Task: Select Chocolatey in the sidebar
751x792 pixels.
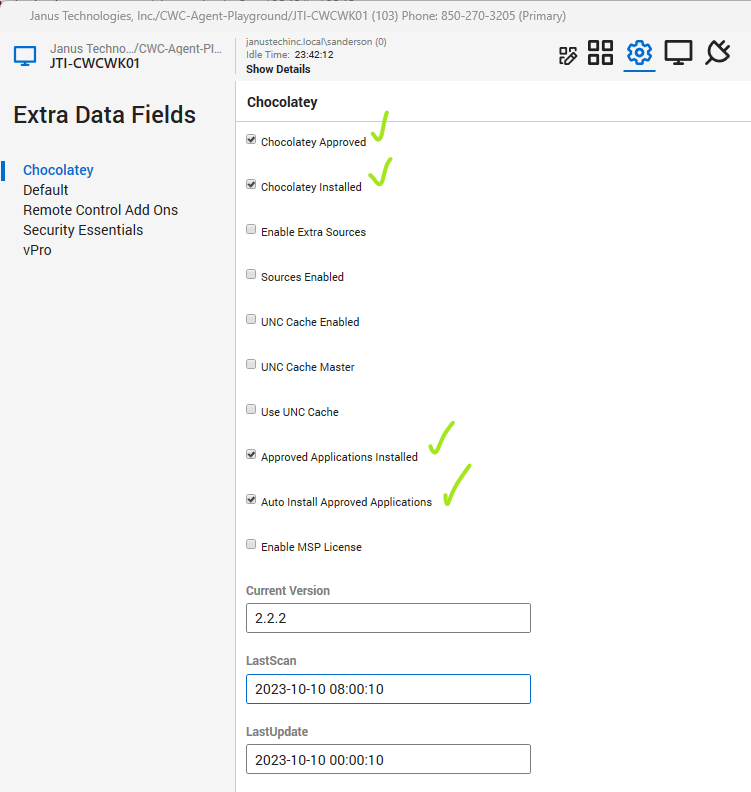Action: (58, 170)
